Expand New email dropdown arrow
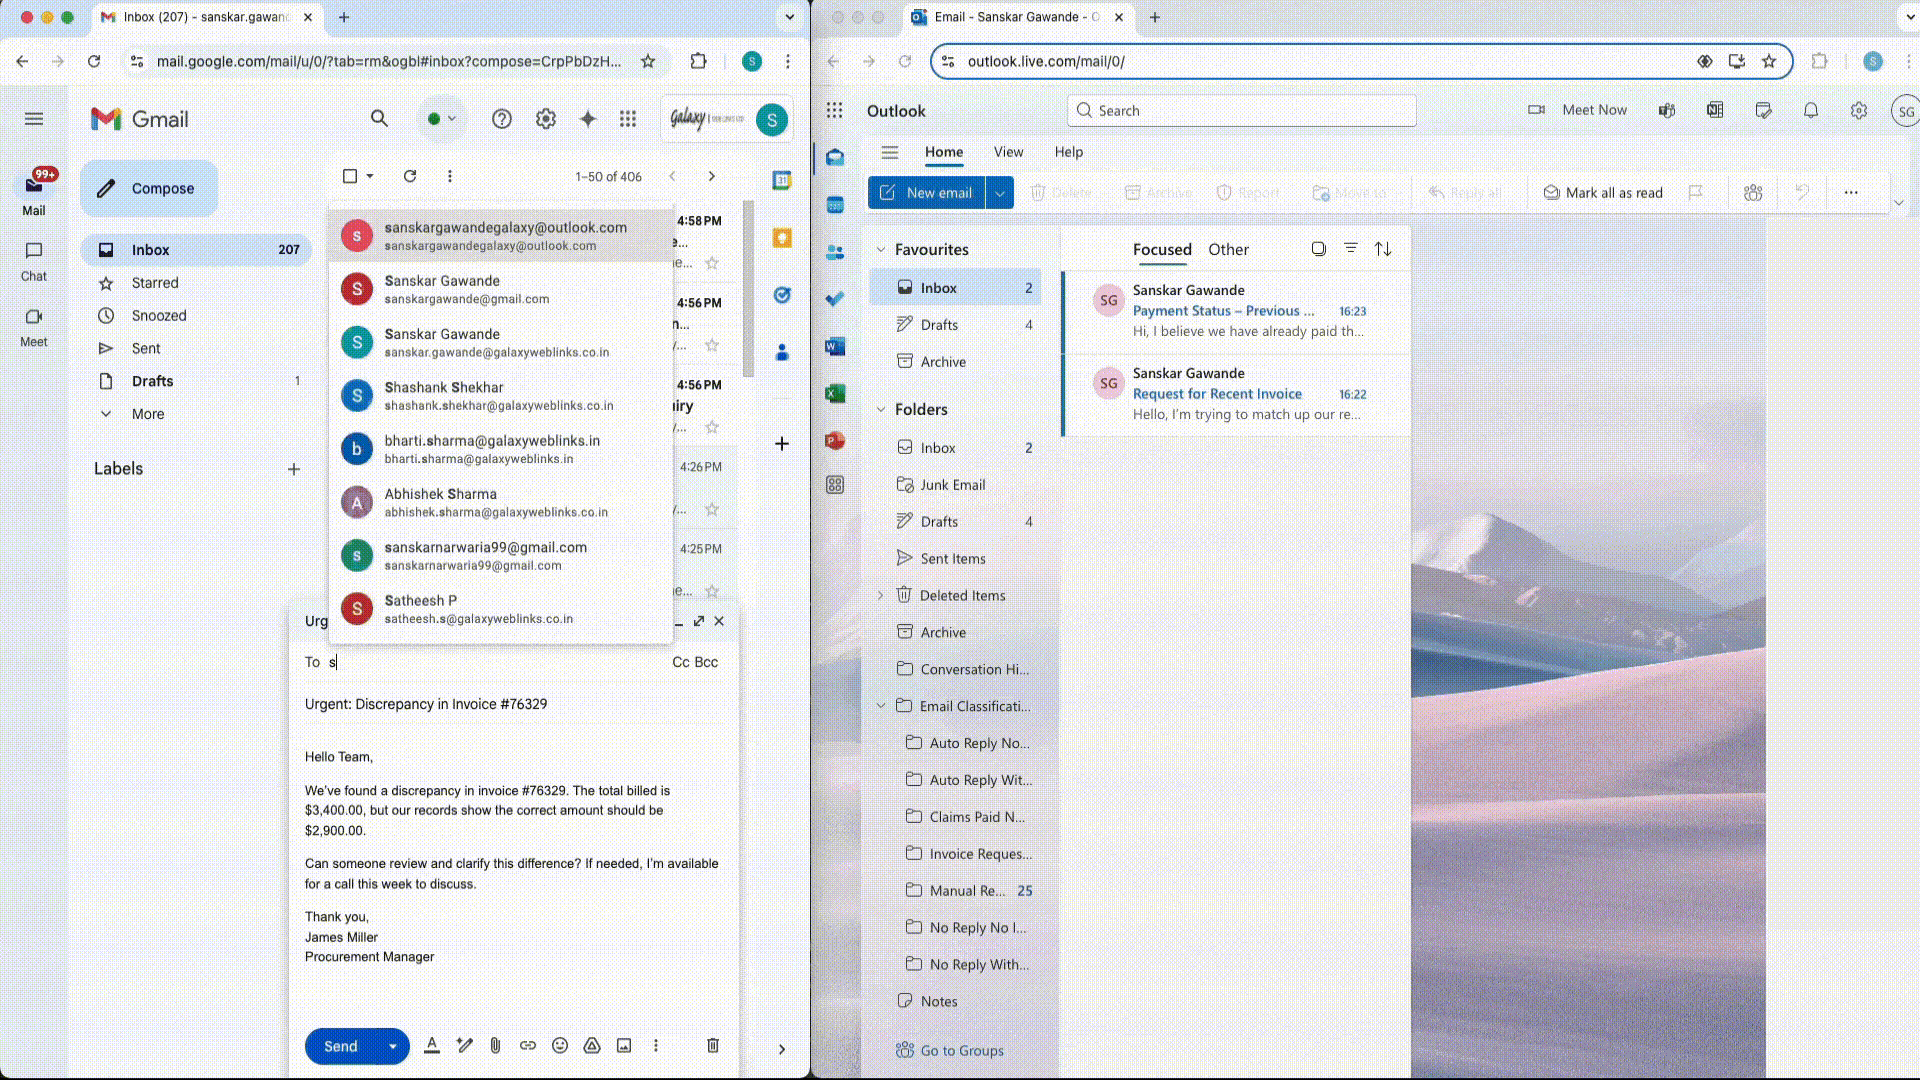The image size is (1920, 1080). pos(999,193)
